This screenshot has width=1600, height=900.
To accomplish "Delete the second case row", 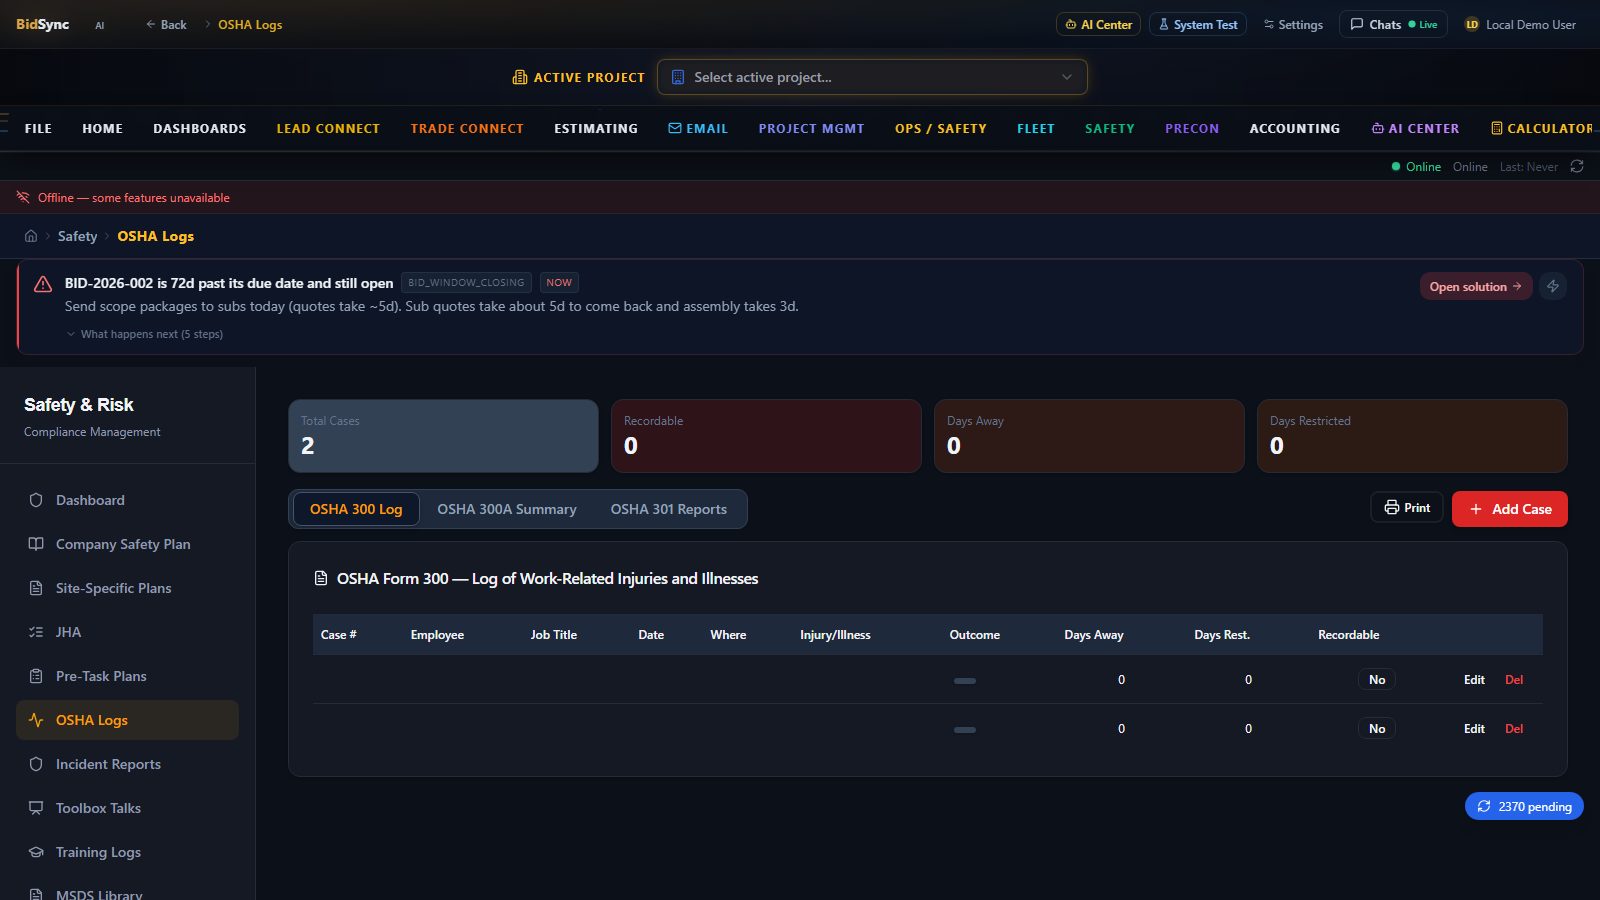I will [1514, 729].
